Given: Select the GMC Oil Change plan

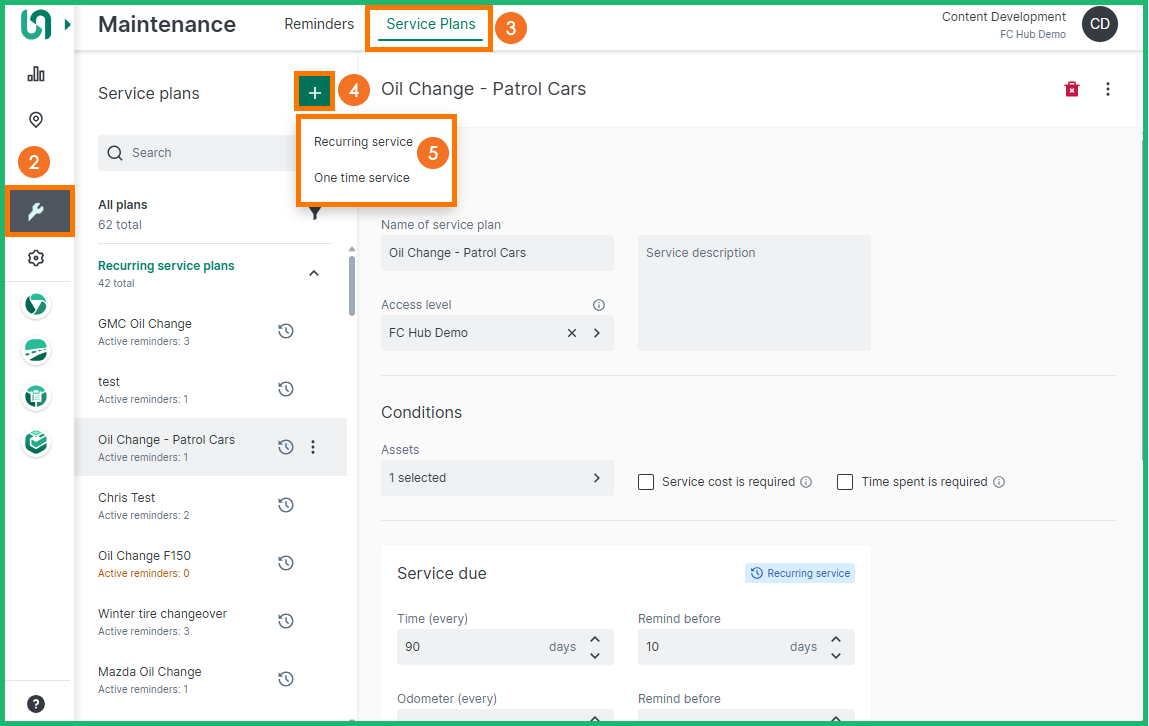Looking at the screenshot, I should 145,324.
